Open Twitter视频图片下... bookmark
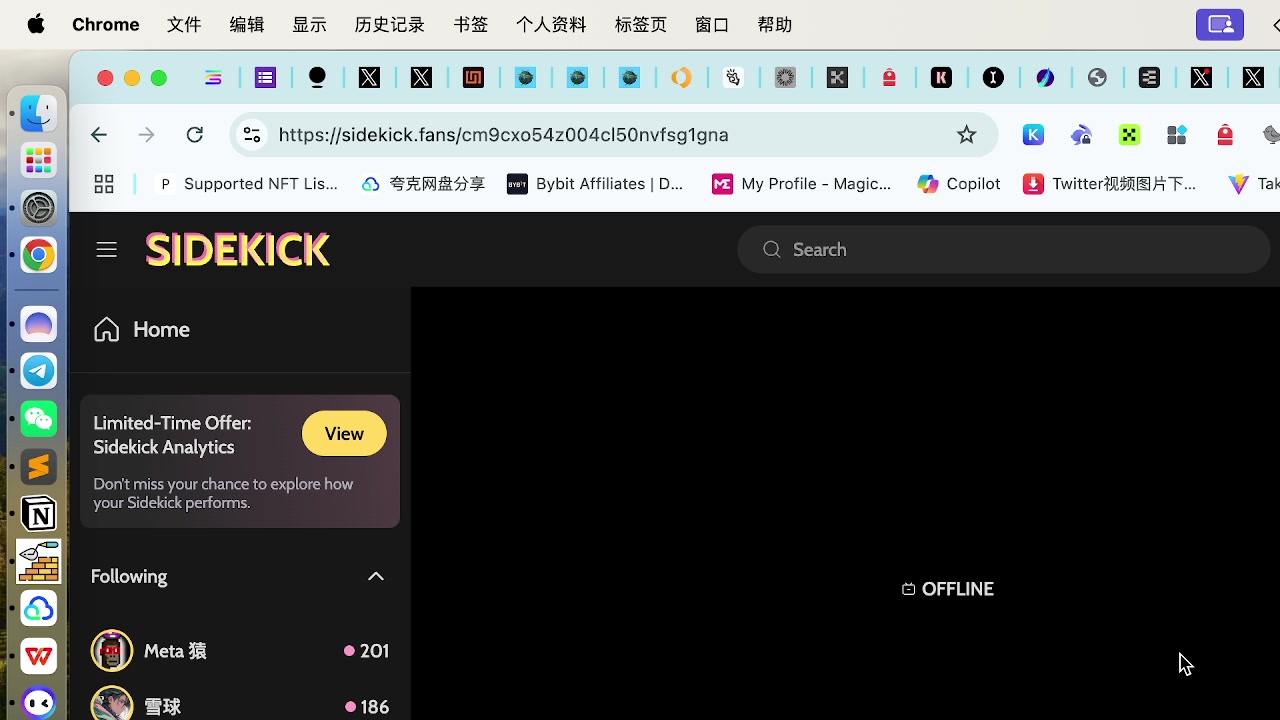 click(x=1110, y=184)
